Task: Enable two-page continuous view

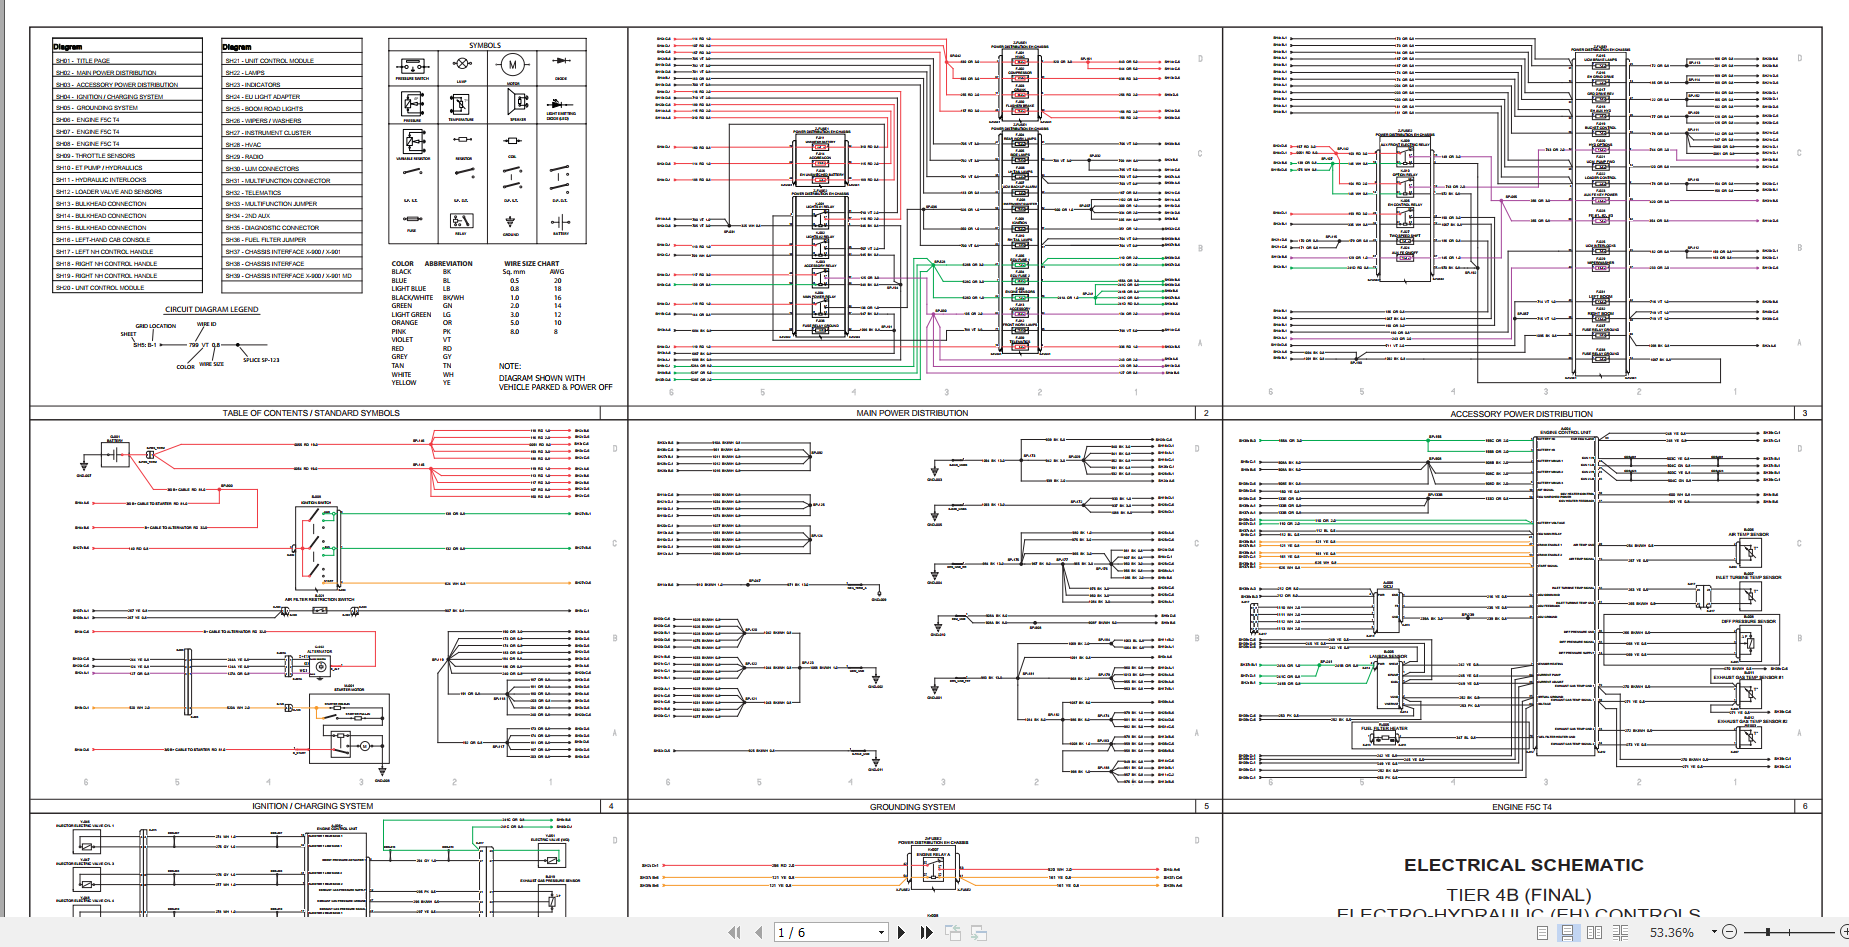Action: [x=1620, y=932]
